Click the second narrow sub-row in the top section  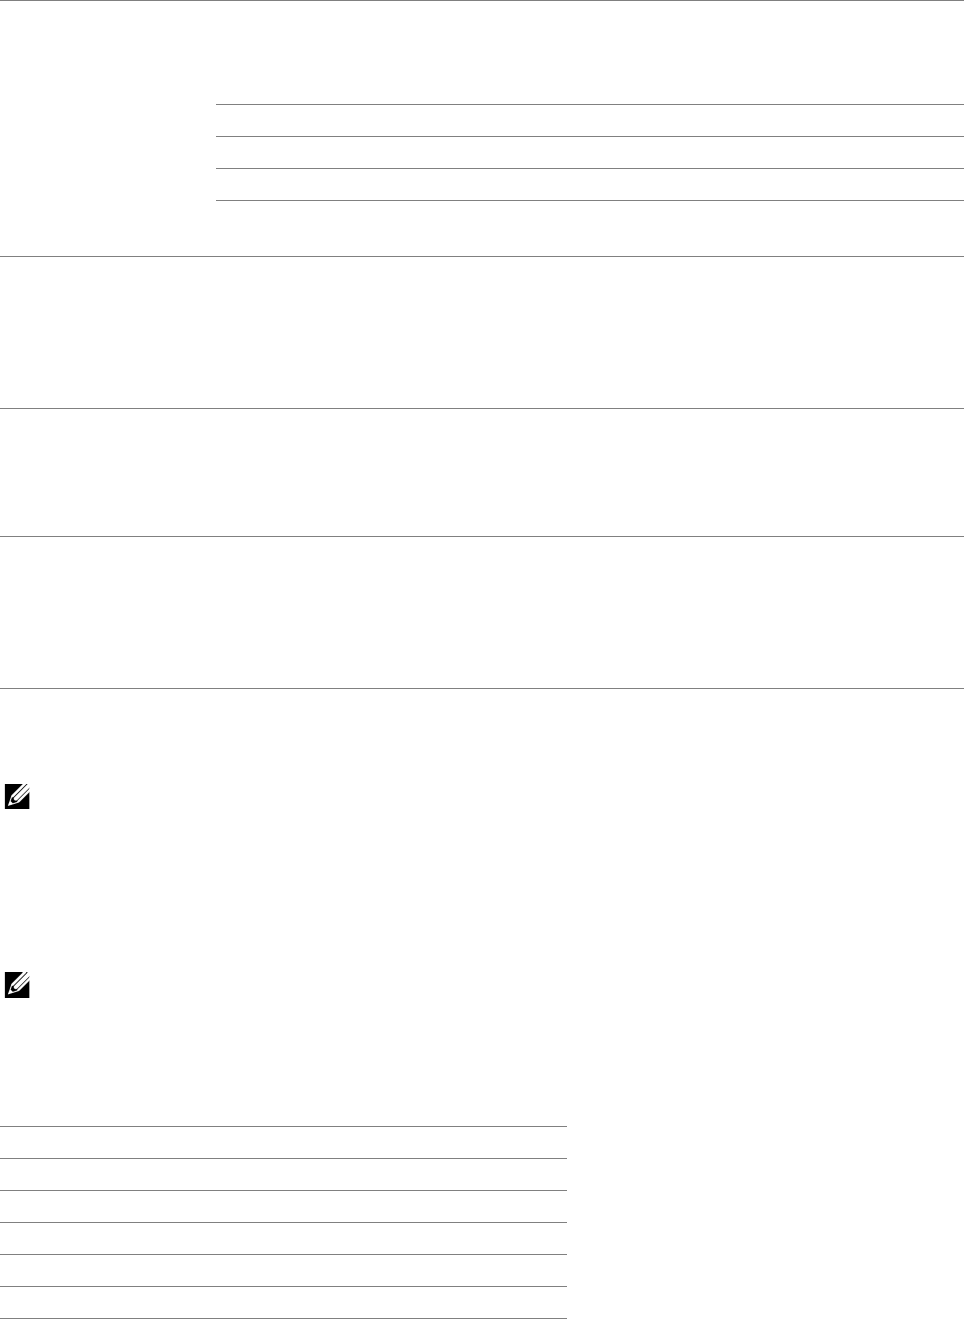click(589, 153)
